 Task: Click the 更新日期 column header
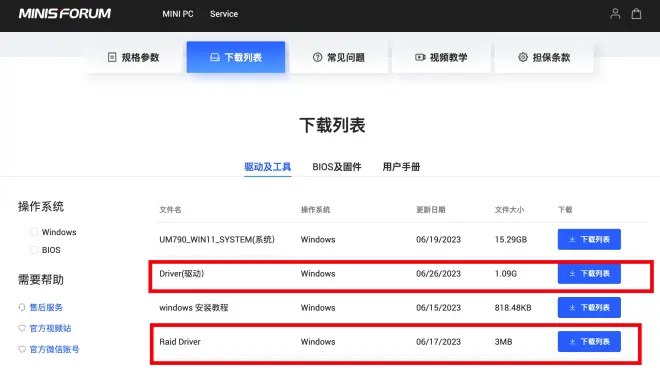[x=431, y=210]
